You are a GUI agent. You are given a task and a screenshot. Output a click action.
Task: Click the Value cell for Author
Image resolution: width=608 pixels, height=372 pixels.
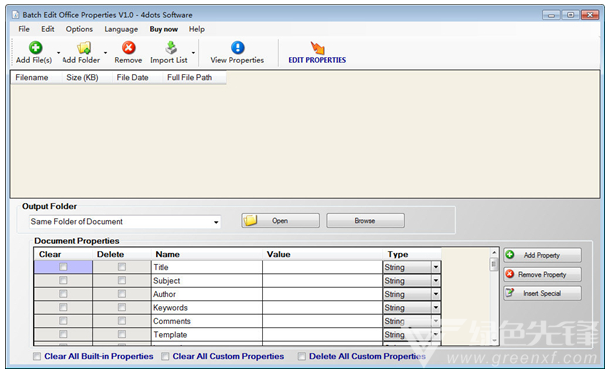click(322, 294)
